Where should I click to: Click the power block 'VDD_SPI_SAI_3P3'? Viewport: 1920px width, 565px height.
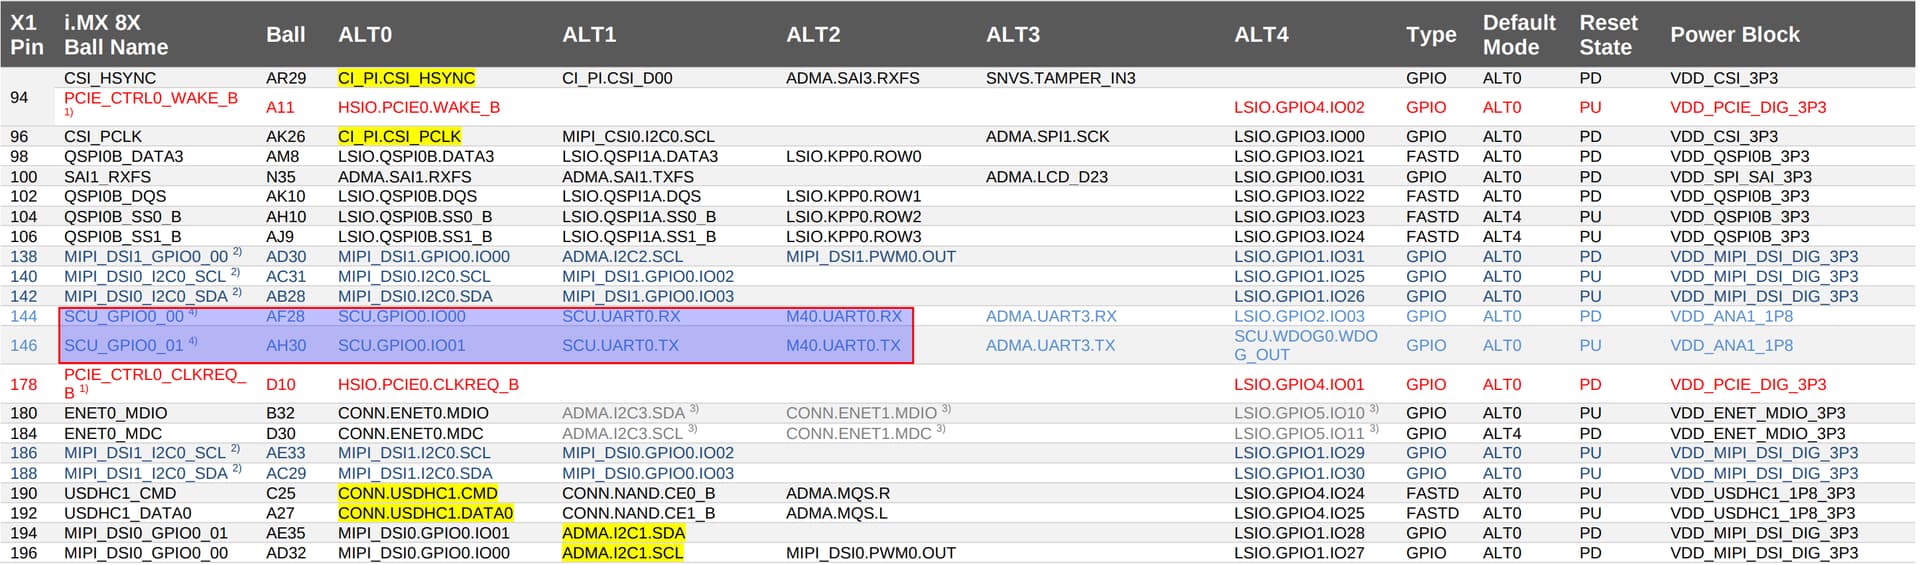(x=1740, y=176)
